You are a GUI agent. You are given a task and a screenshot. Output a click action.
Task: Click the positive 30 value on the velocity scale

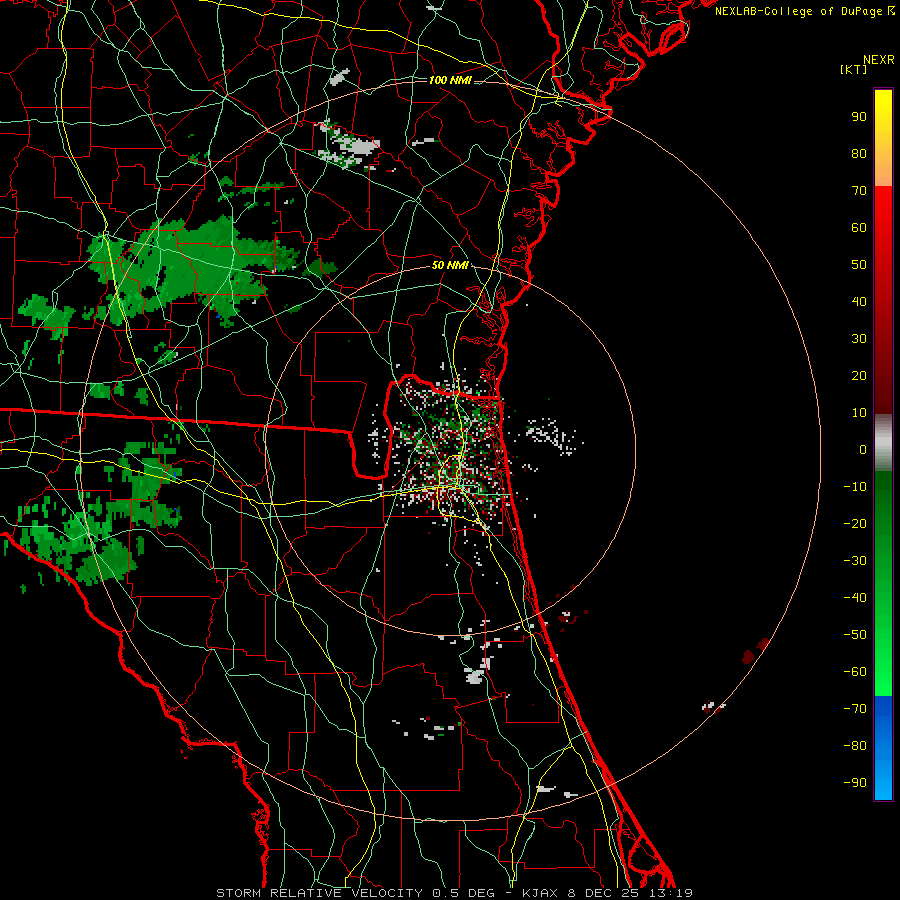tap(859, 339)
